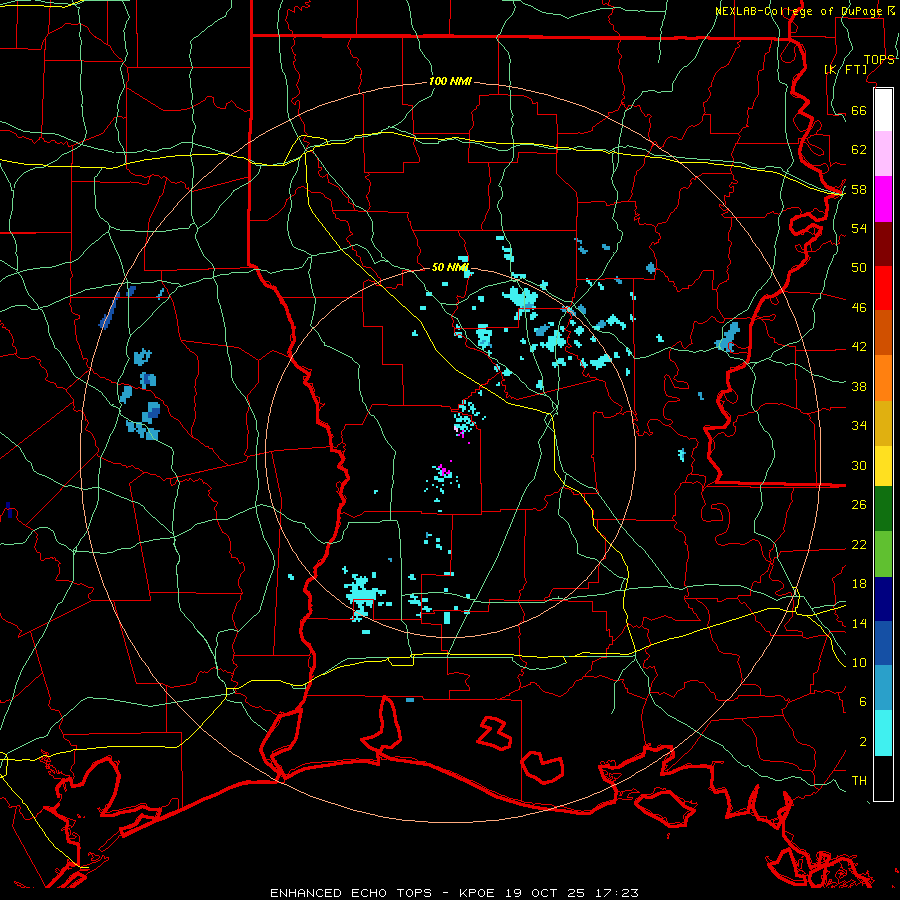Click the TH legend label
900x900 pixels.
859,781
